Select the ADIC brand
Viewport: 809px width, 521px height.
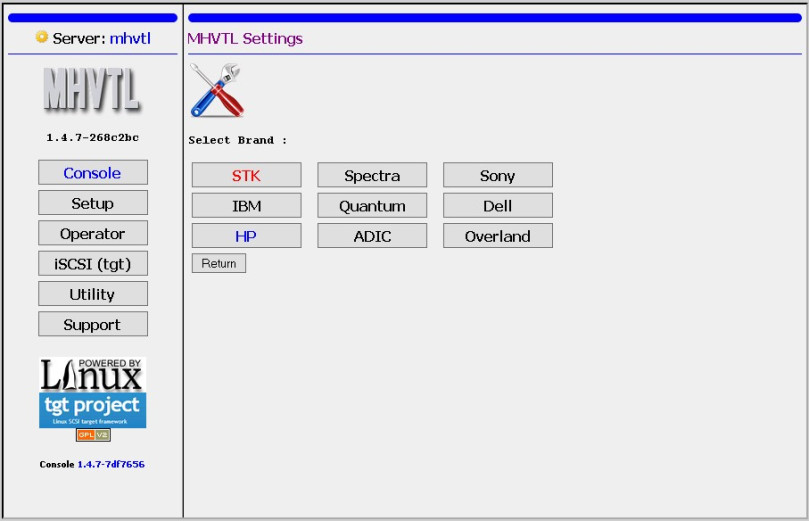tap(372, 236)
